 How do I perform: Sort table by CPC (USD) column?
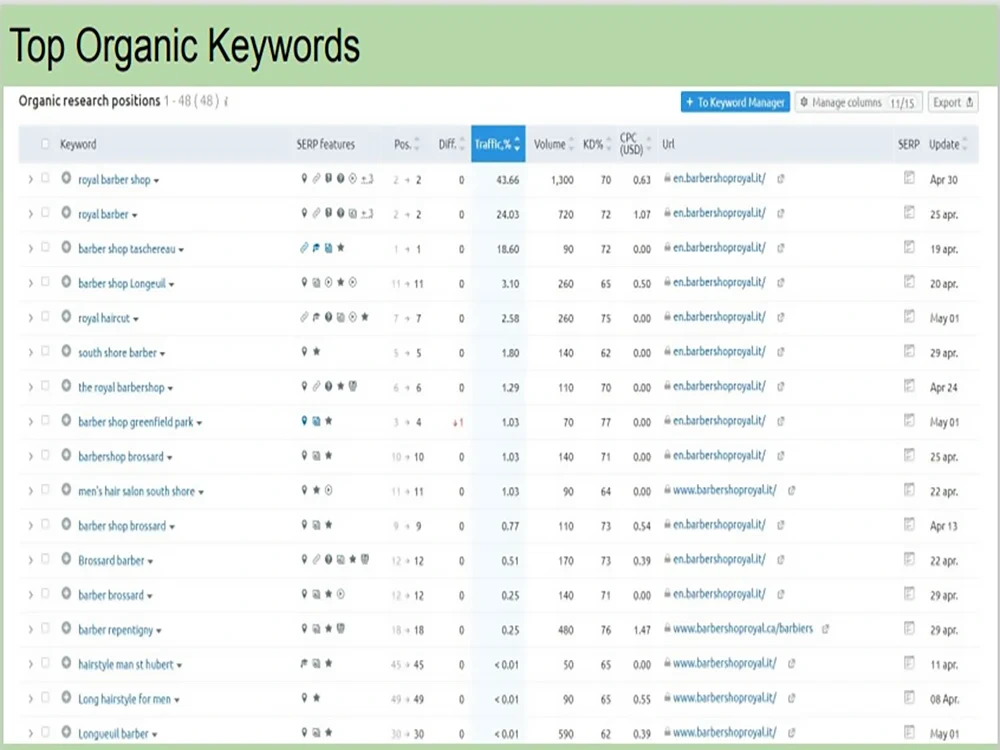635,144
